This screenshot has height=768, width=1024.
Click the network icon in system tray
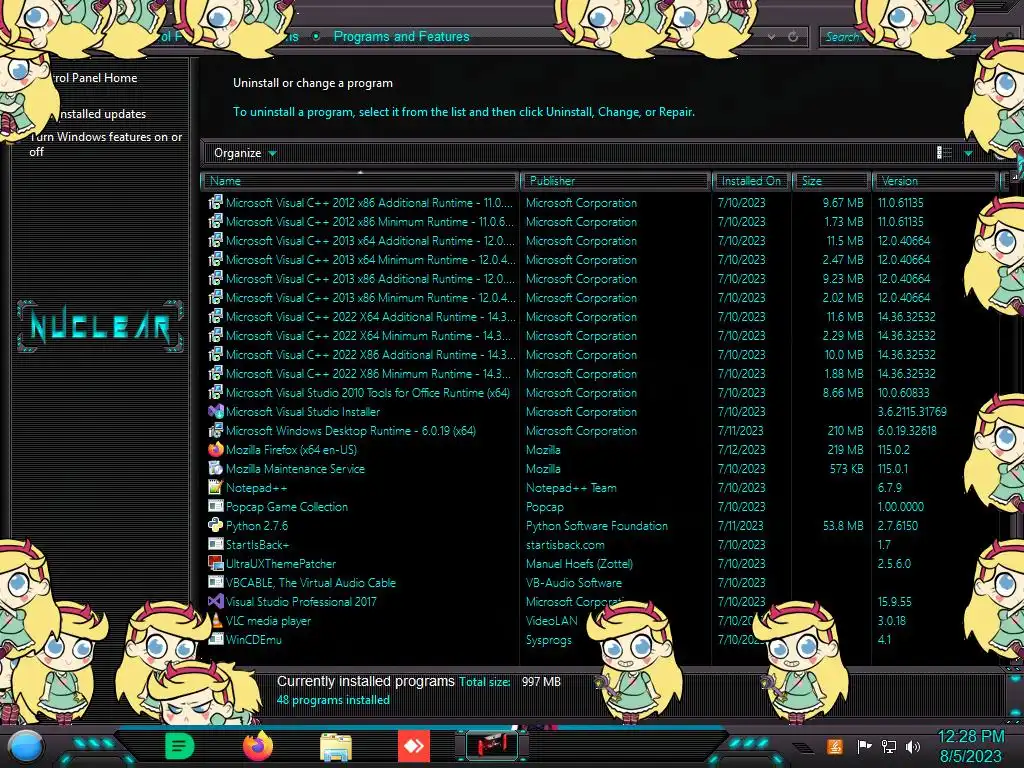(x=889, y=746)
